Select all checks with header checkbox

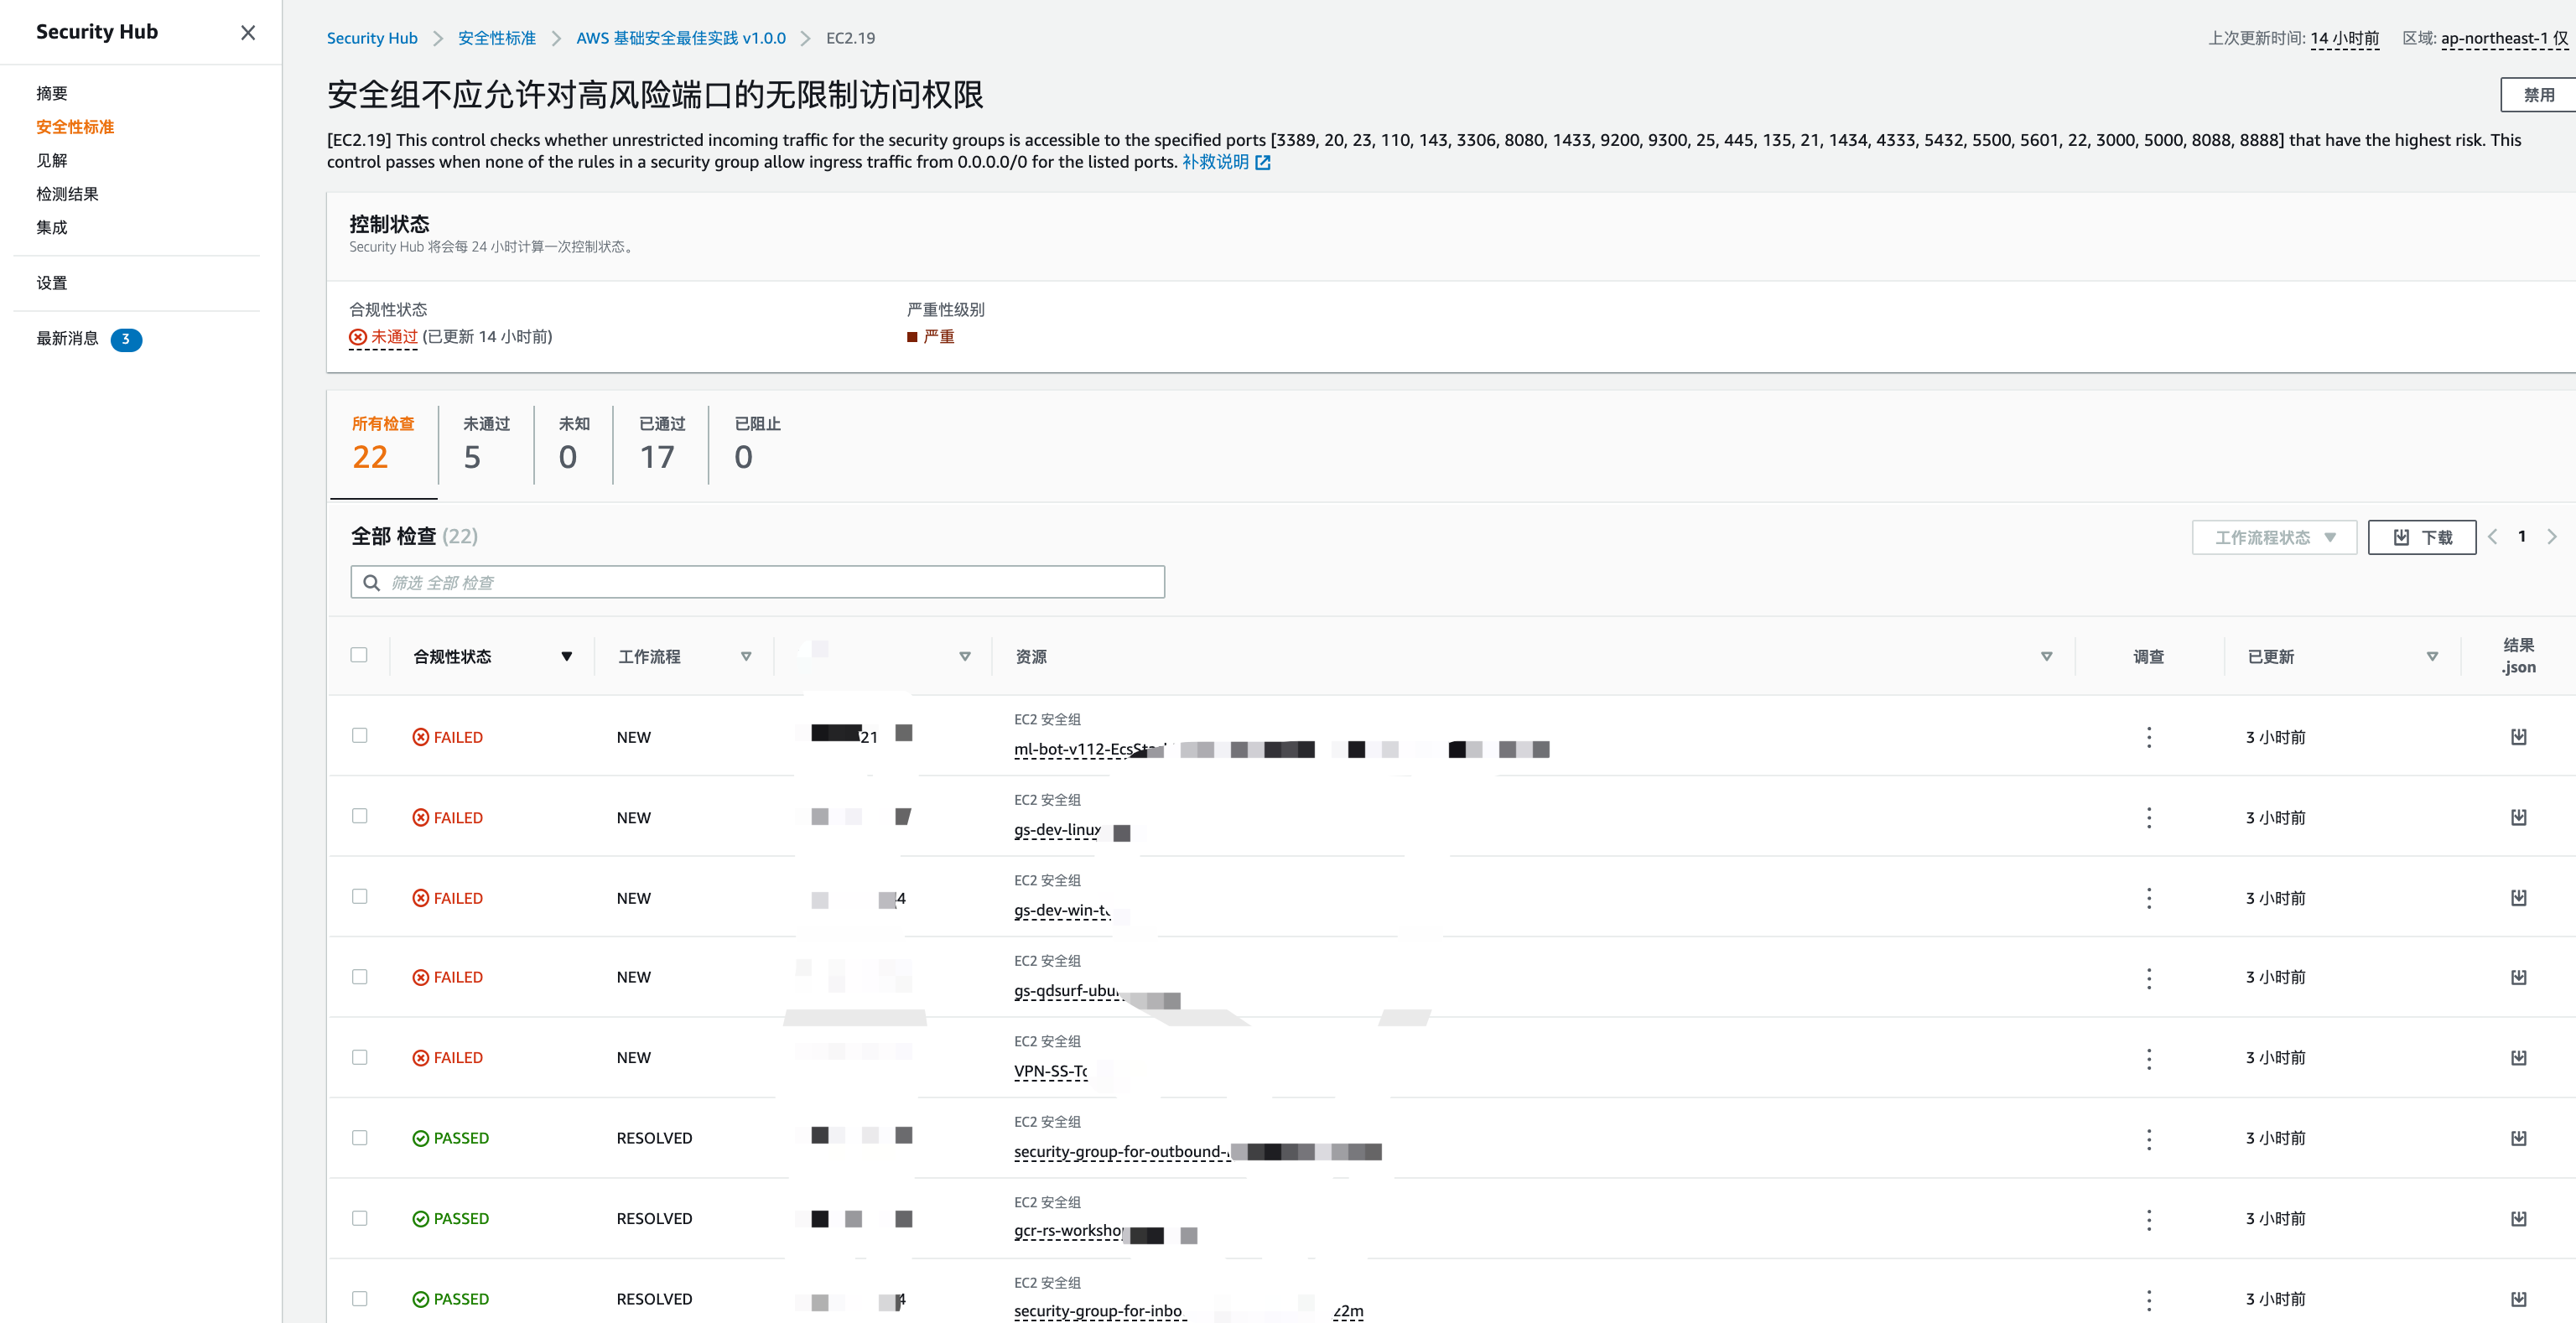point(359,655)
